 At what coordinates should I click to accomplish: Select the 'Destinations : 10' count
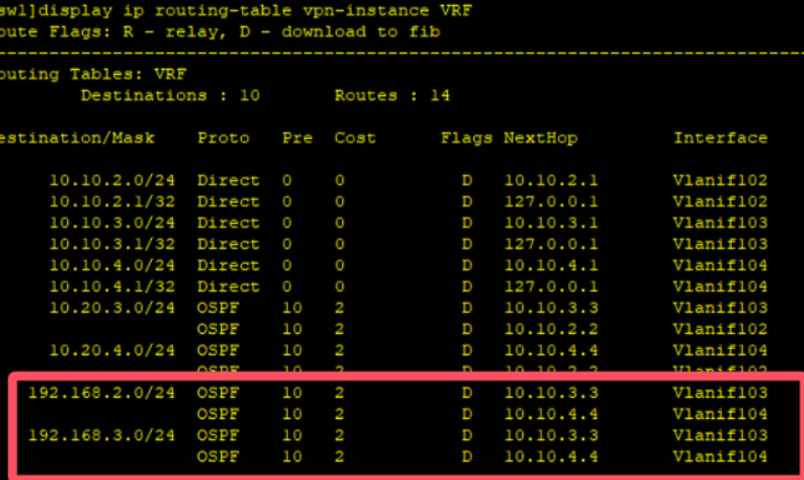pyautogui.click(x=170, y=95)
